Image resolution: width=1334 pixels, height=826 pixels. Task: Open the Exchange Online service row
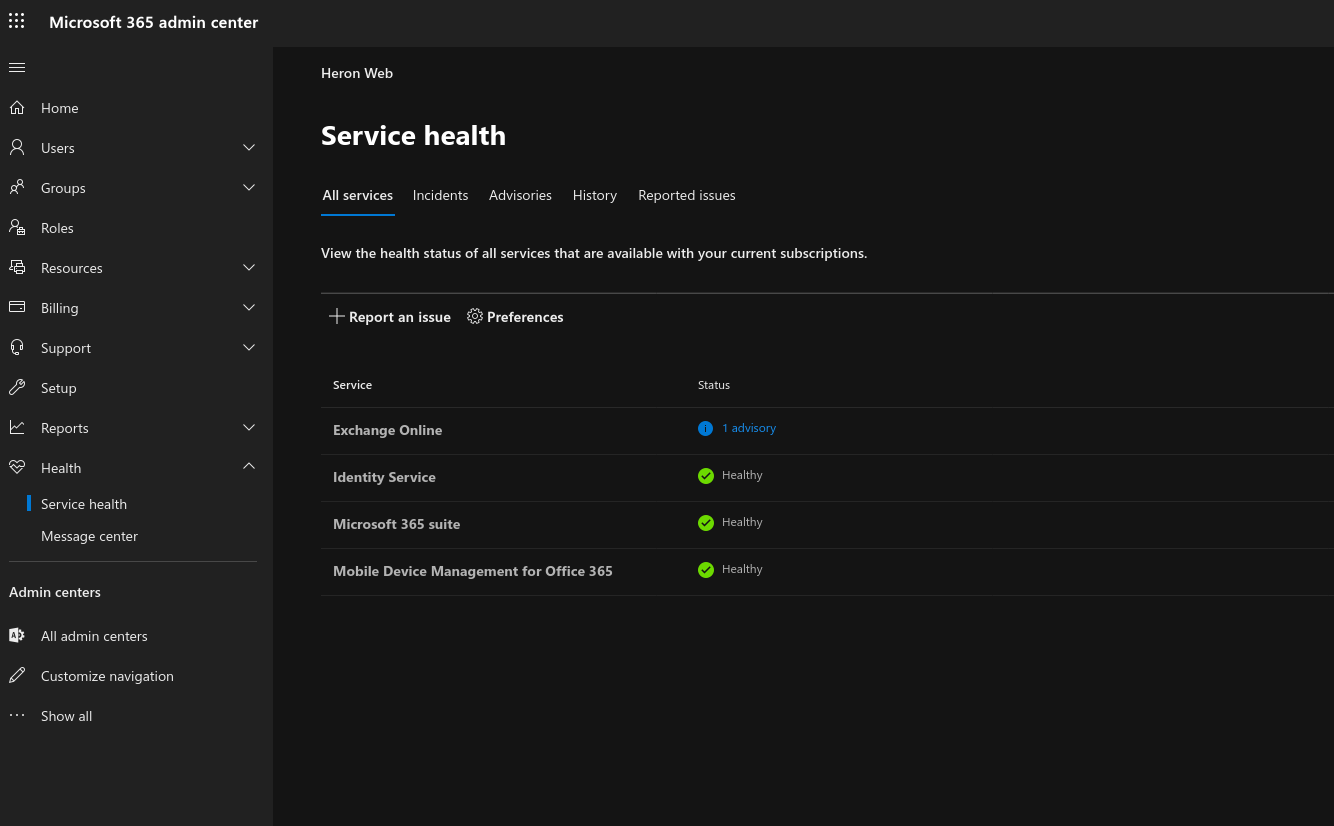[x=827, y=431]
